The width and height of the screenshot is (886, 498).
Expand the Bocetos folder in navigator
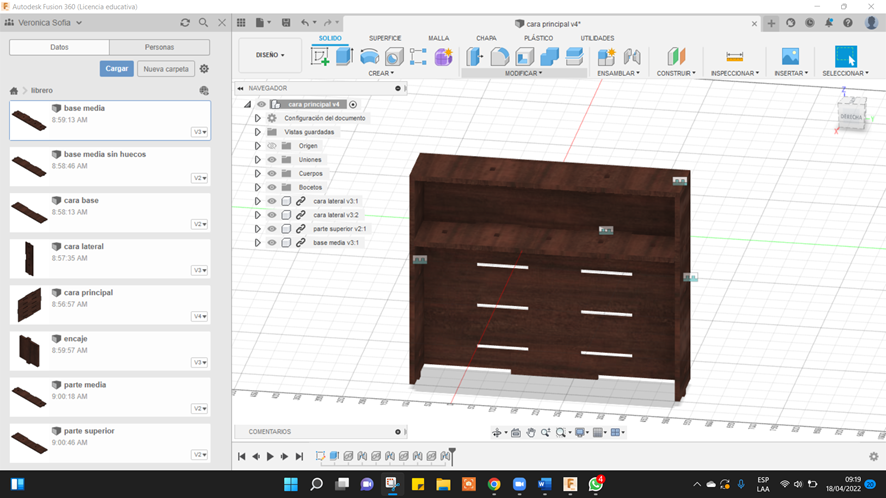coord(257,187)
